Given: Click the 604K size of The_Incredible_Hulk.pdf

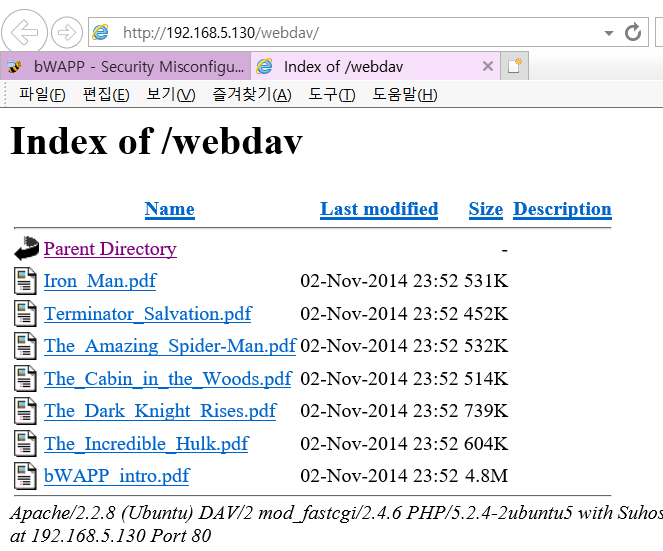Looking at the screenshot, I should coord(486,444).
